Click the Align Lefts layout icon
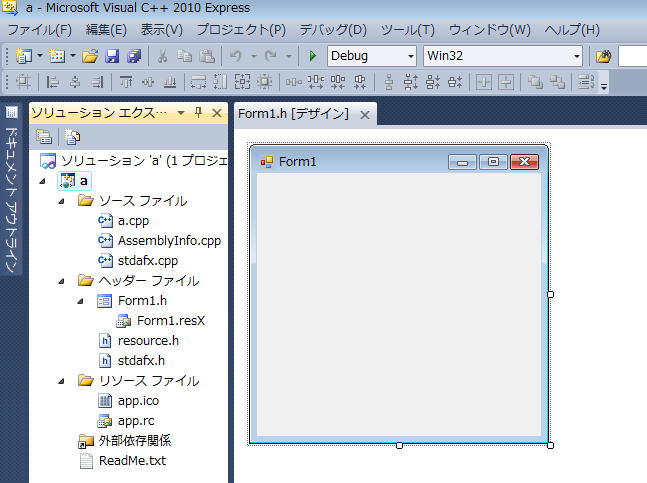This screenshot has width=647, height=483. 53,82
